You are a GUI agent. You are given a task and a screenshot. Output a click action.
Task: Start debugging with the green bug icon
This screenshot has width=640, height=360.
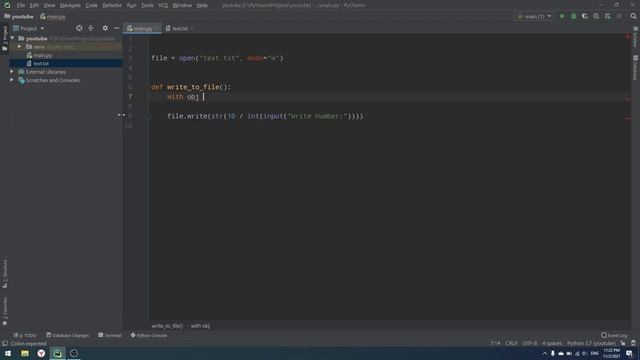coord(573,16)
